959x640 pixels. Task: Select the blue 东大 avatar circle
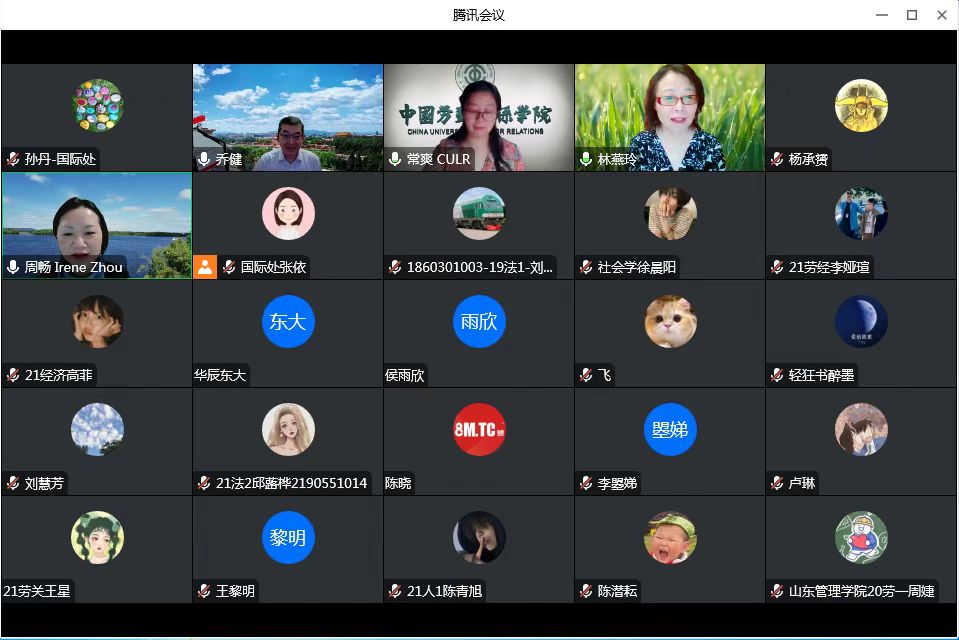288,321
